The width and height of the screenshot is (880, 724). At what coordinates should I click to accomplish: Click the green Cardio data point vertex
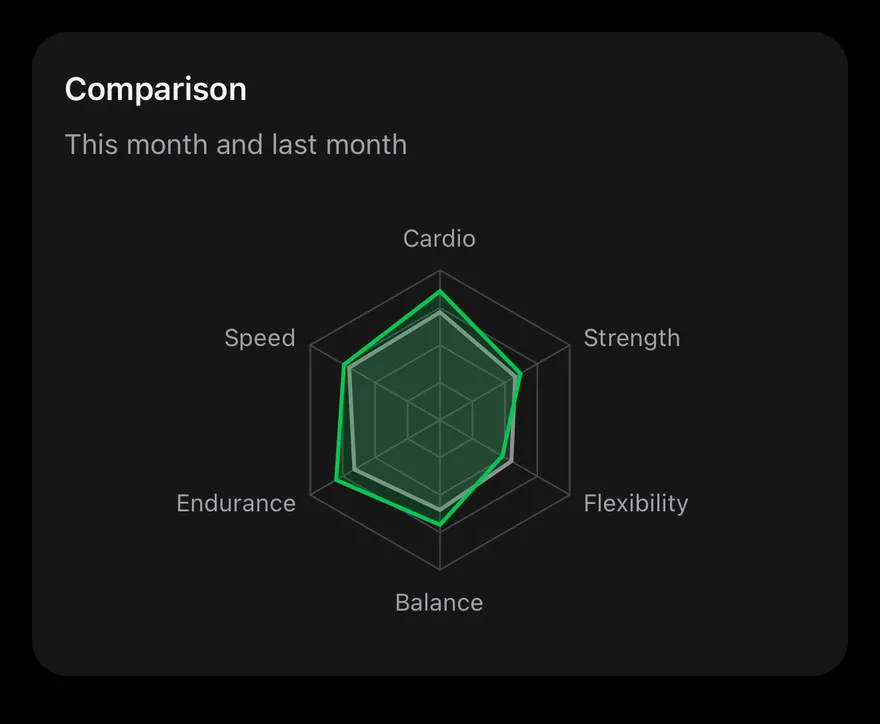click(440, 291)
